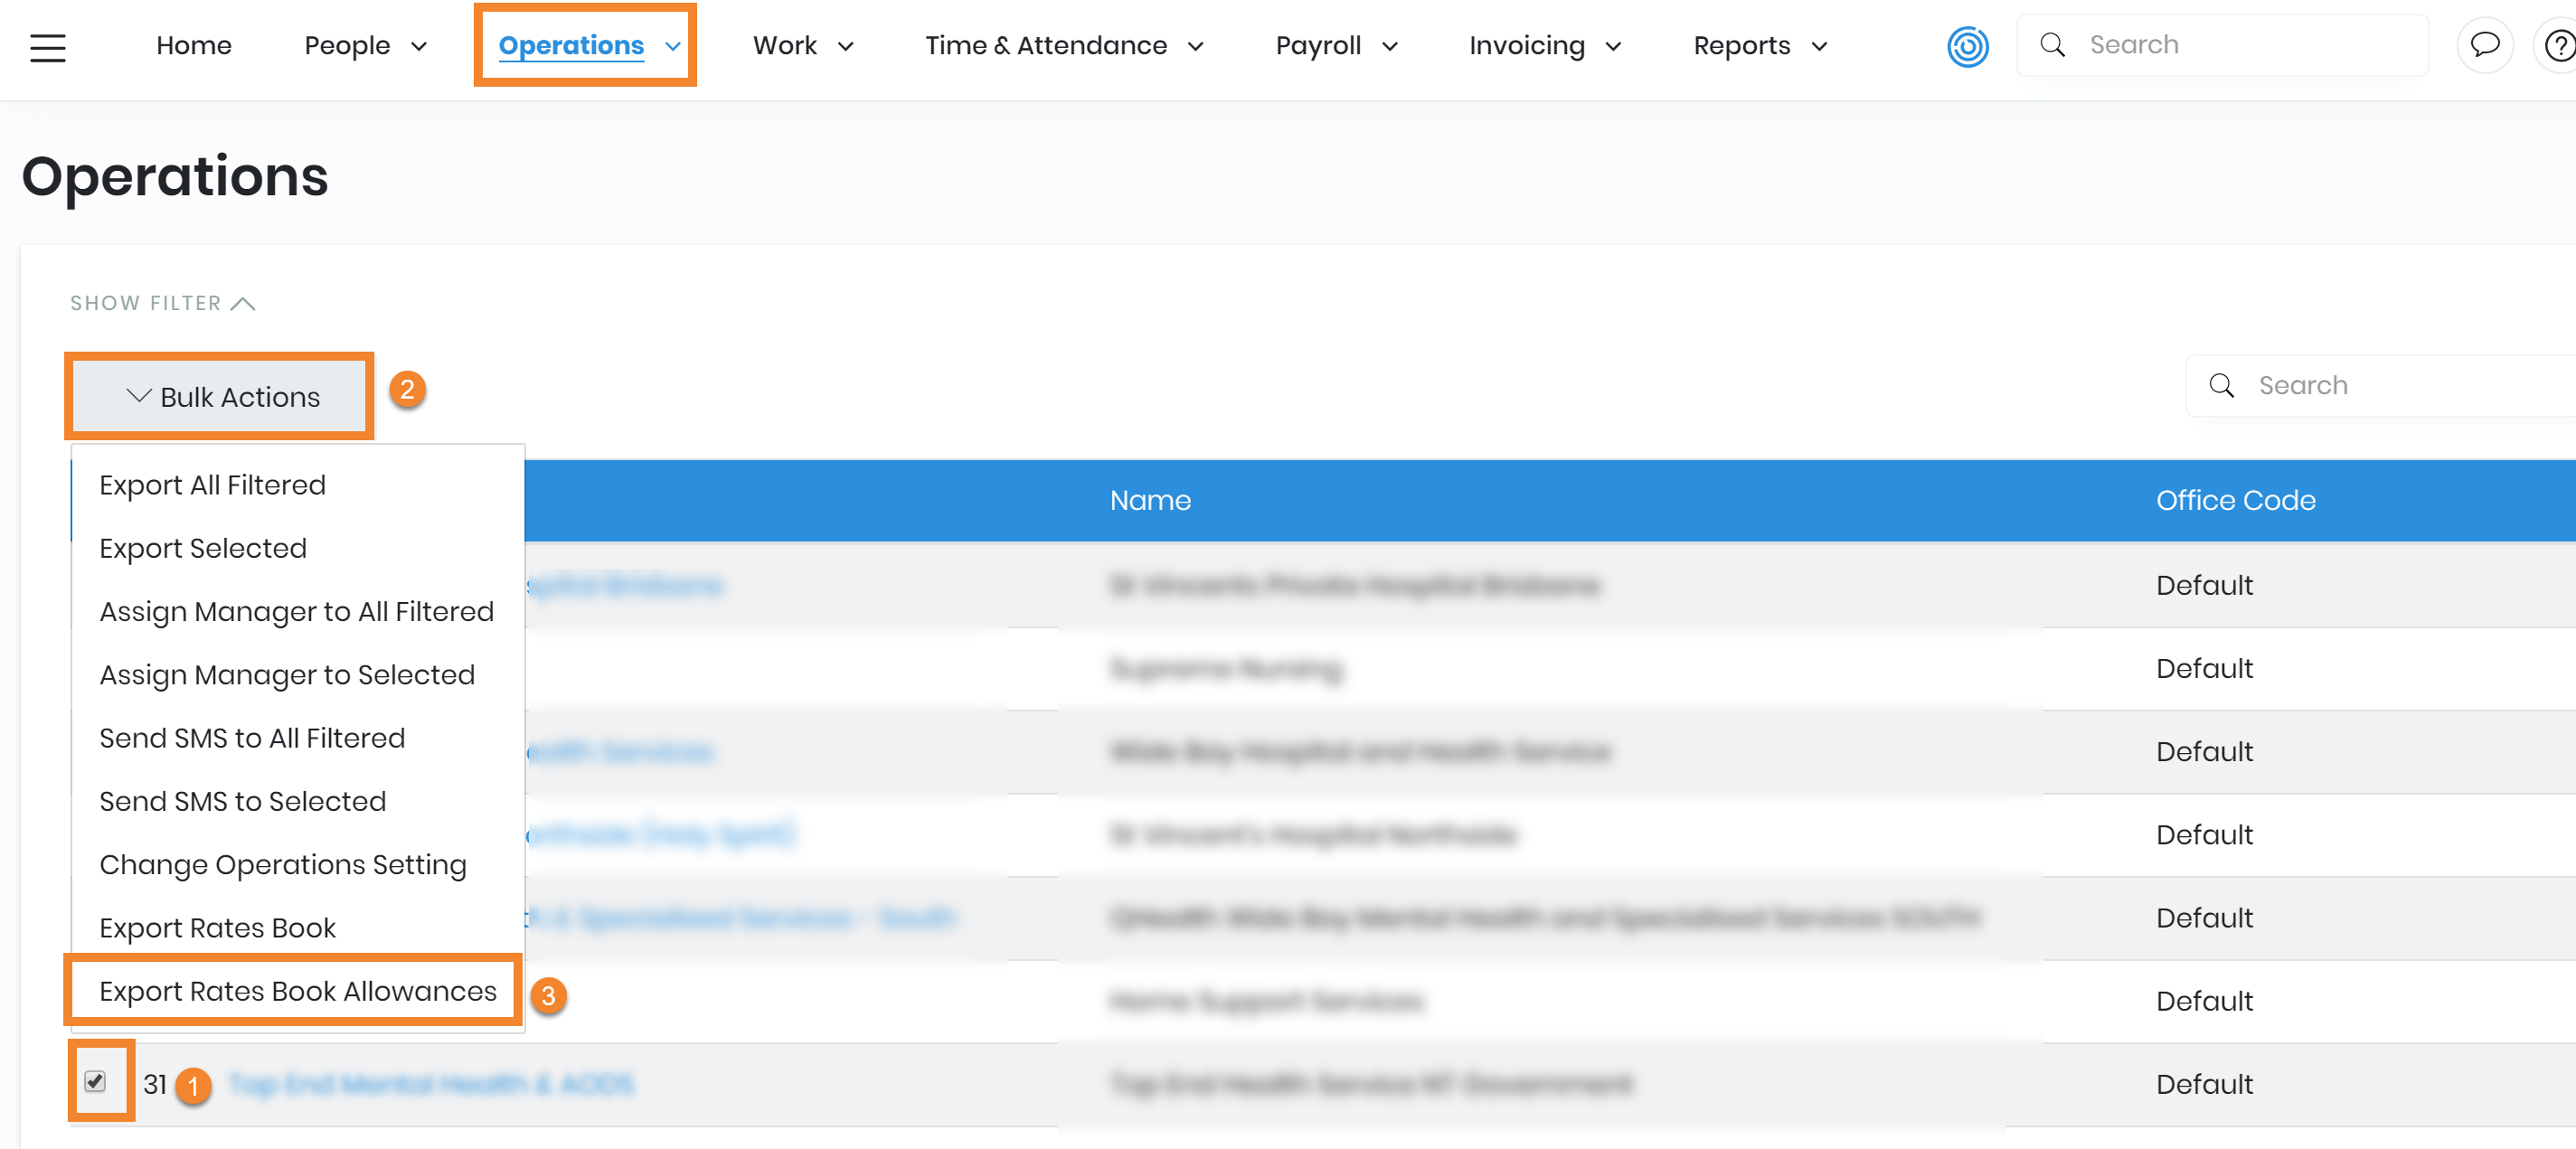Viewport: 2576px width, 1149px height.
Task: Toggle the checkbox for row 31
Action: coord(95,1081)
